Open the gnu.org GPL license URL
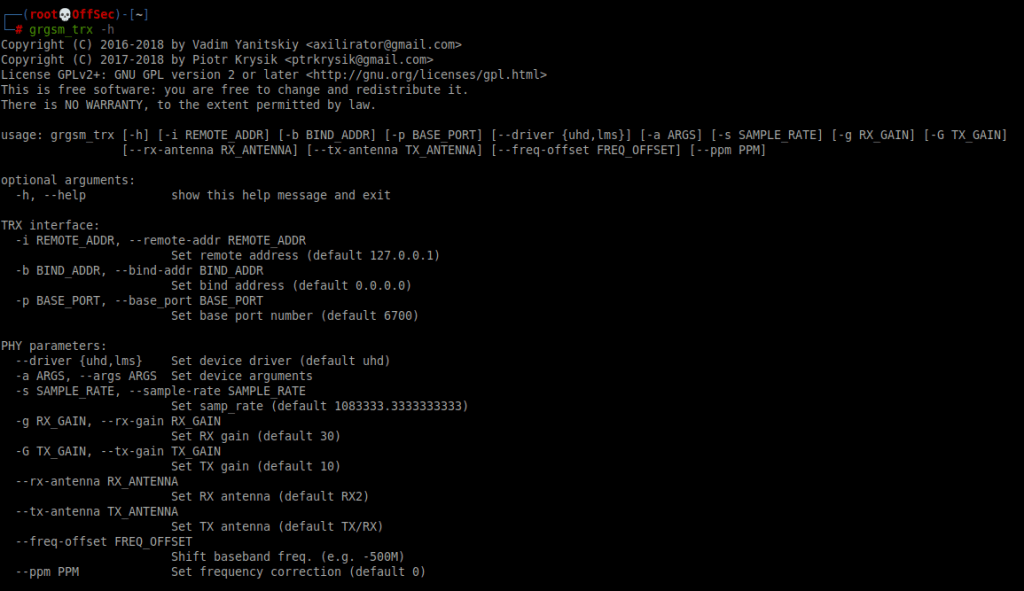 coord(426,74)
